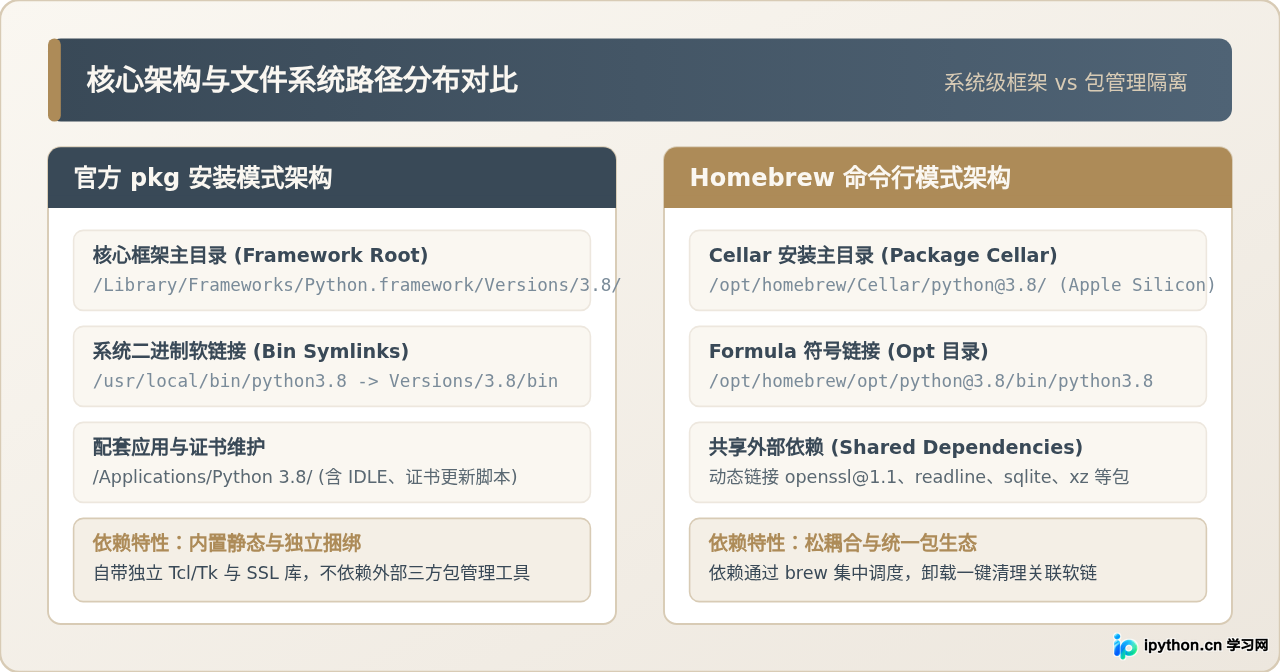Select text 动态链接 openssl@1.1、readline、sqlite、xz 等包
Viewport: 1280px width, 672px height.
(x=919, y=477)
